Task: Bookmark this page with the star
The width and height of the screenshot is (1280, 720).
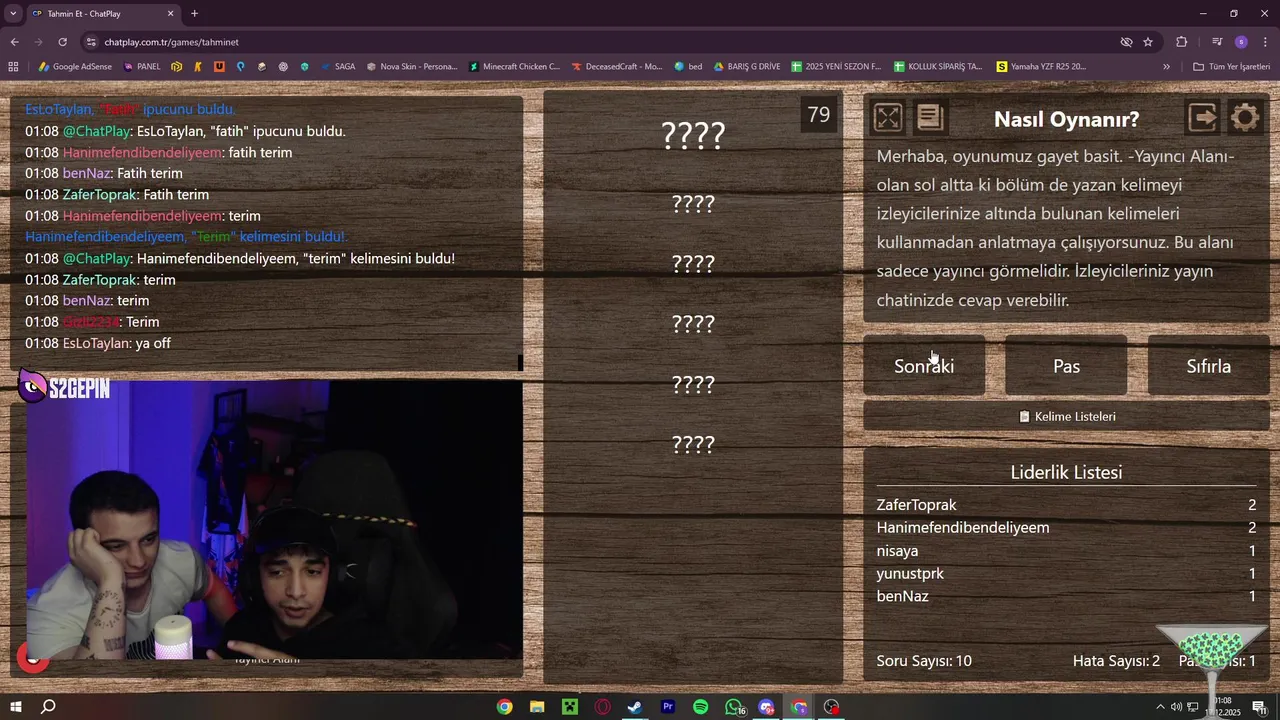Action: pos(1148,42)
